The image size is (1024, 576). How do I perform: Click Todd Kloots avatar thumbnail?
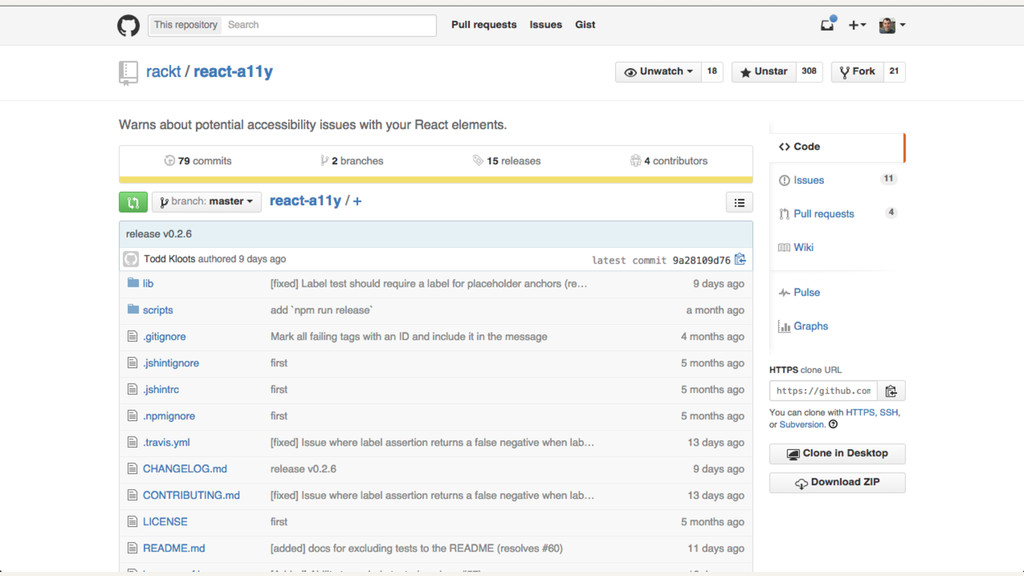(131, 259)
